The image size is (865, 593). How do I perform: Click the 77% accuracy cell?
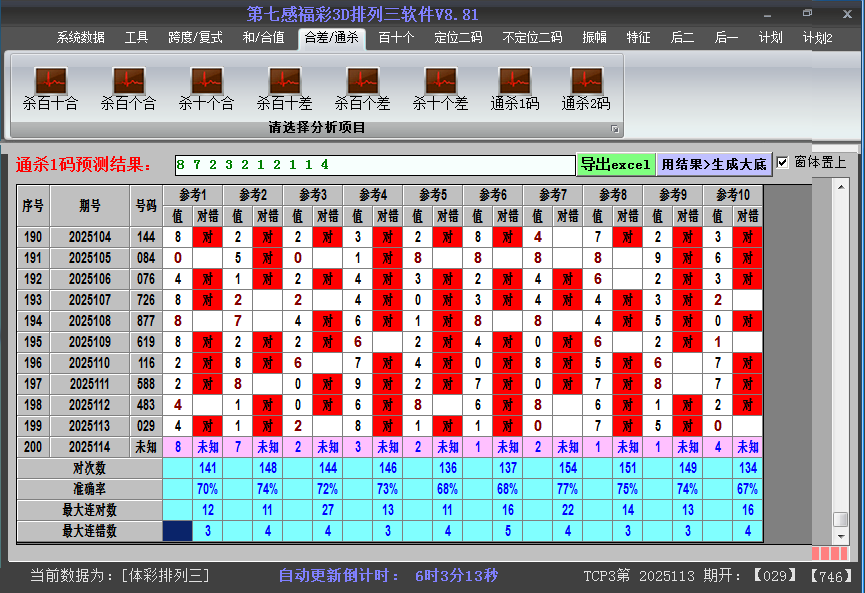[568, 489]
